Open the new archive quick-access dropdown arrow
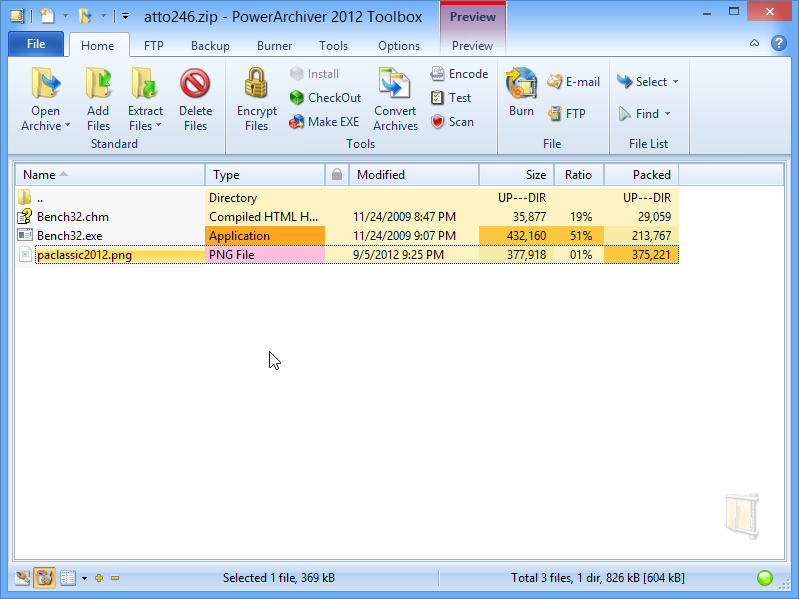 tap(65, 16)
